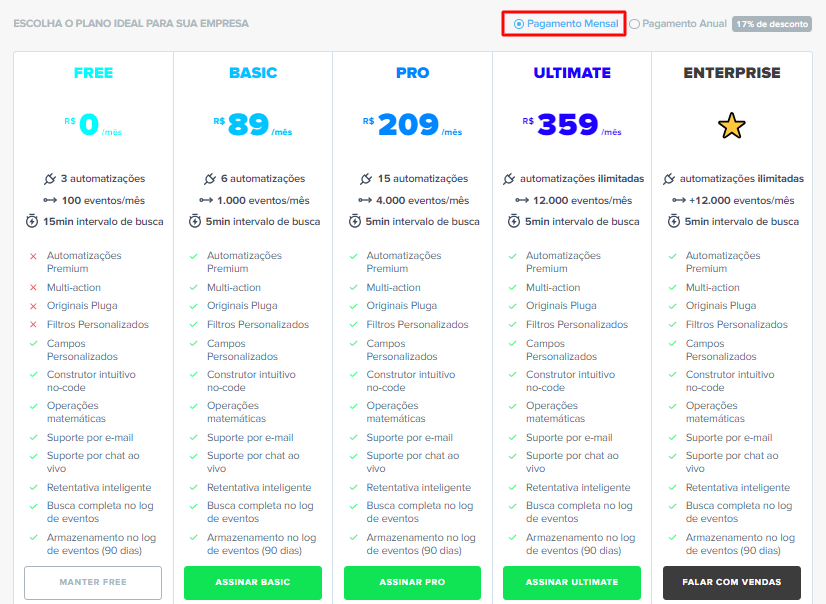Click timer icon in Pro plan interval
The width and height of the screenshot is (826, 604).
354,221
